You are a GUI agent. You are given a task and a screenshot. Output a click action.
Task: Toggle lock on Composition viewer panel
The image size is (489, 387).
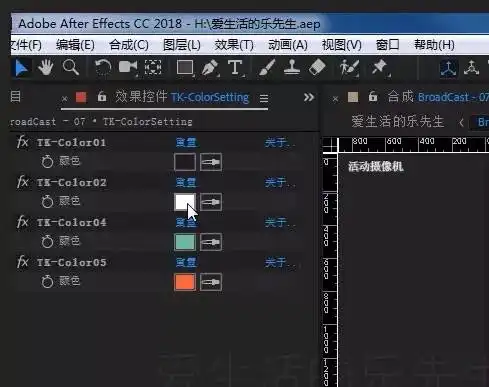point(373,97)
